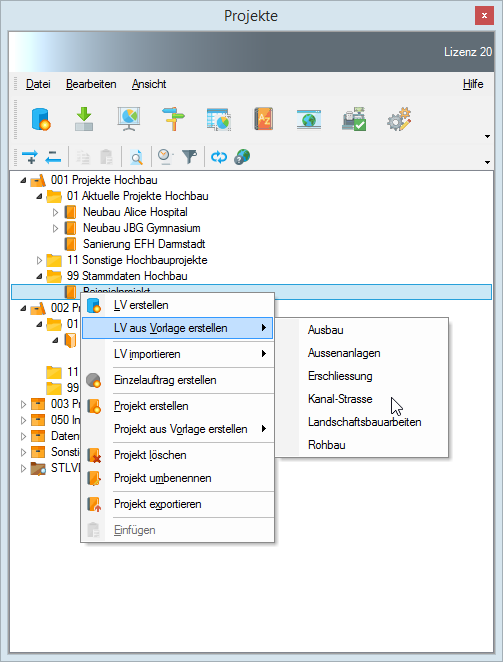This screenshot has height=662, width=503.
Task: Collapse 99 Stammdaten Hochbau folder
Action: point(39,277)
